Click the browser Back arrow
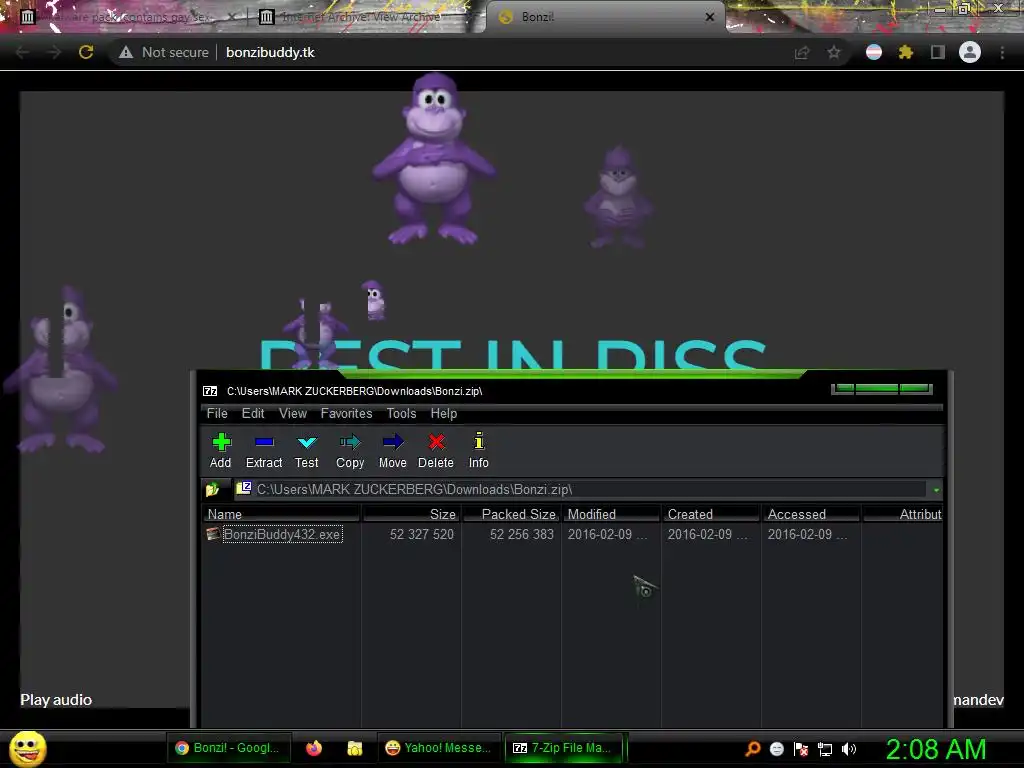1024x768 pixels. (x=22, y=52)
